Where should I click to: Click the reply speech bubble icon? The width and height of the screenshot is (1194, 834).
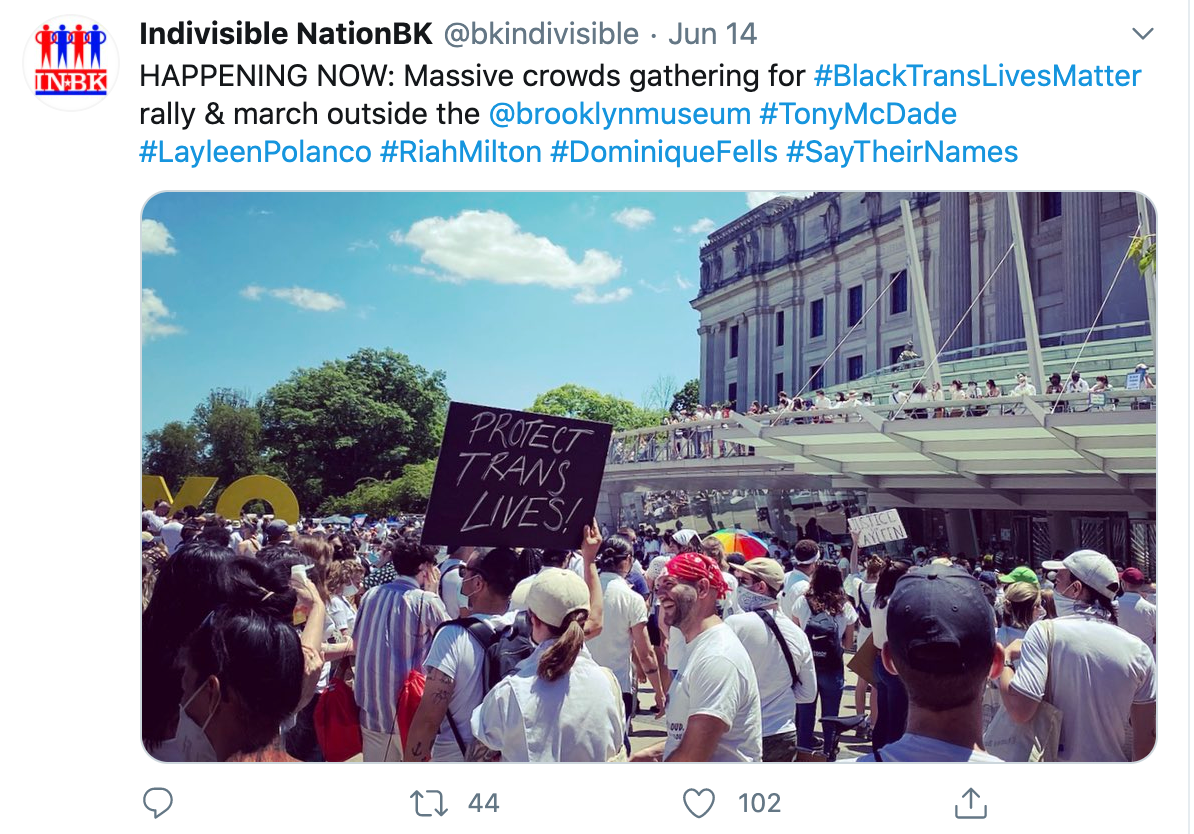pos(158,803)
